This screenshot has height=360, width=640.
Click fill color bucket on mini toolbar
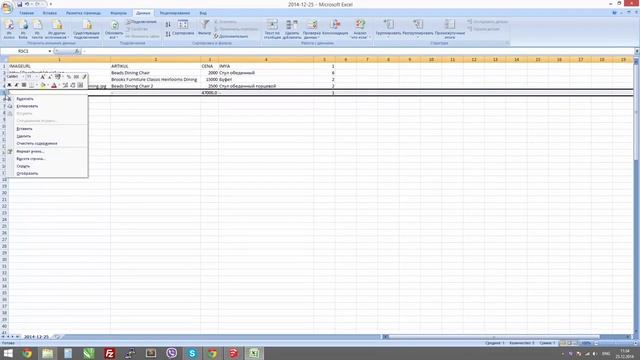(x=42, y=85)
